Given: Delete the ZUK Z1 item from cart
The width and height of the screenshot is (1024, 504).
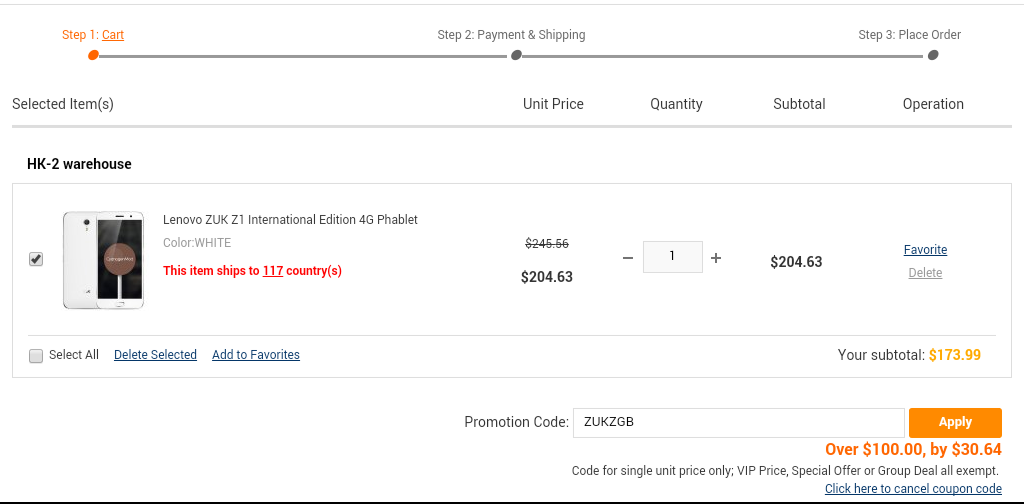Looking at the screenshot, I should (925, 272).
